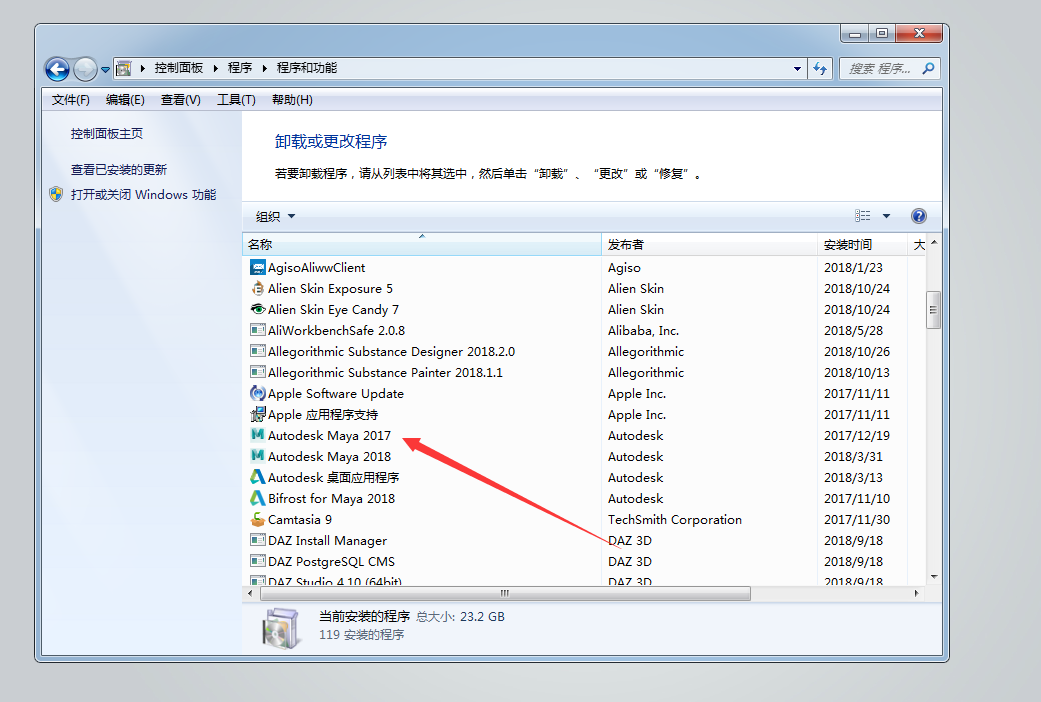
Task: Go back with the blue arrow button
Action: [x=58, y=69]
